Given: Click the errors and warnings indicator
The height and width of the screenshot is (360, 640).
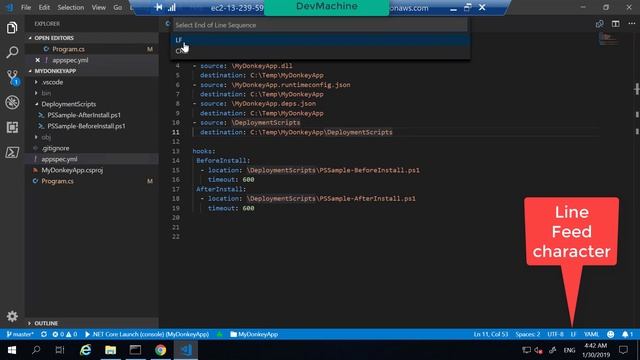Looking at the screenshot, I should [x=65, y=334].
